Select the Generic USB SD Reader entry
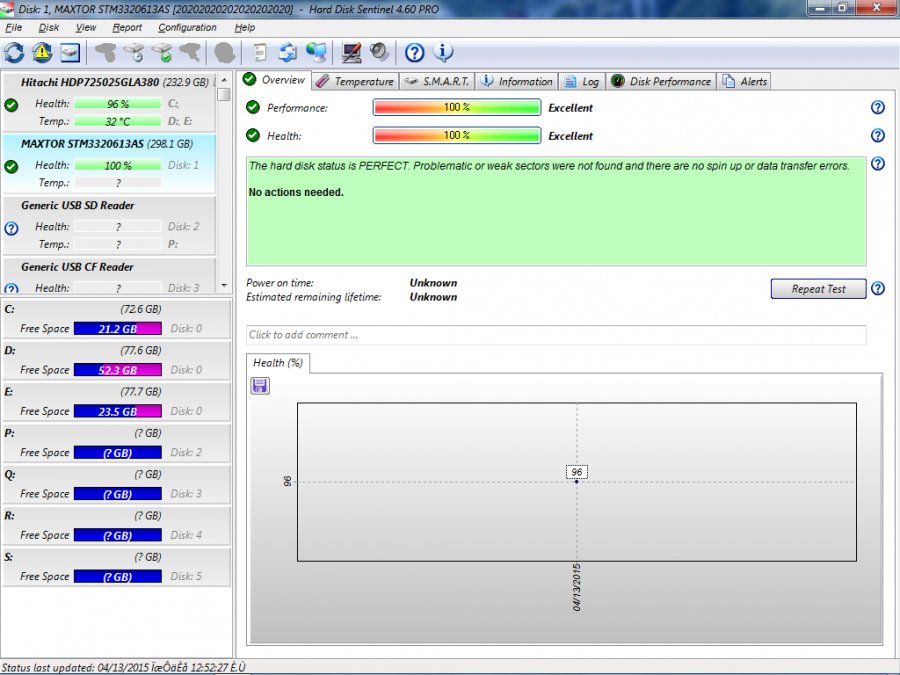This screenshot has width=900, height=675. pos(109,226)
